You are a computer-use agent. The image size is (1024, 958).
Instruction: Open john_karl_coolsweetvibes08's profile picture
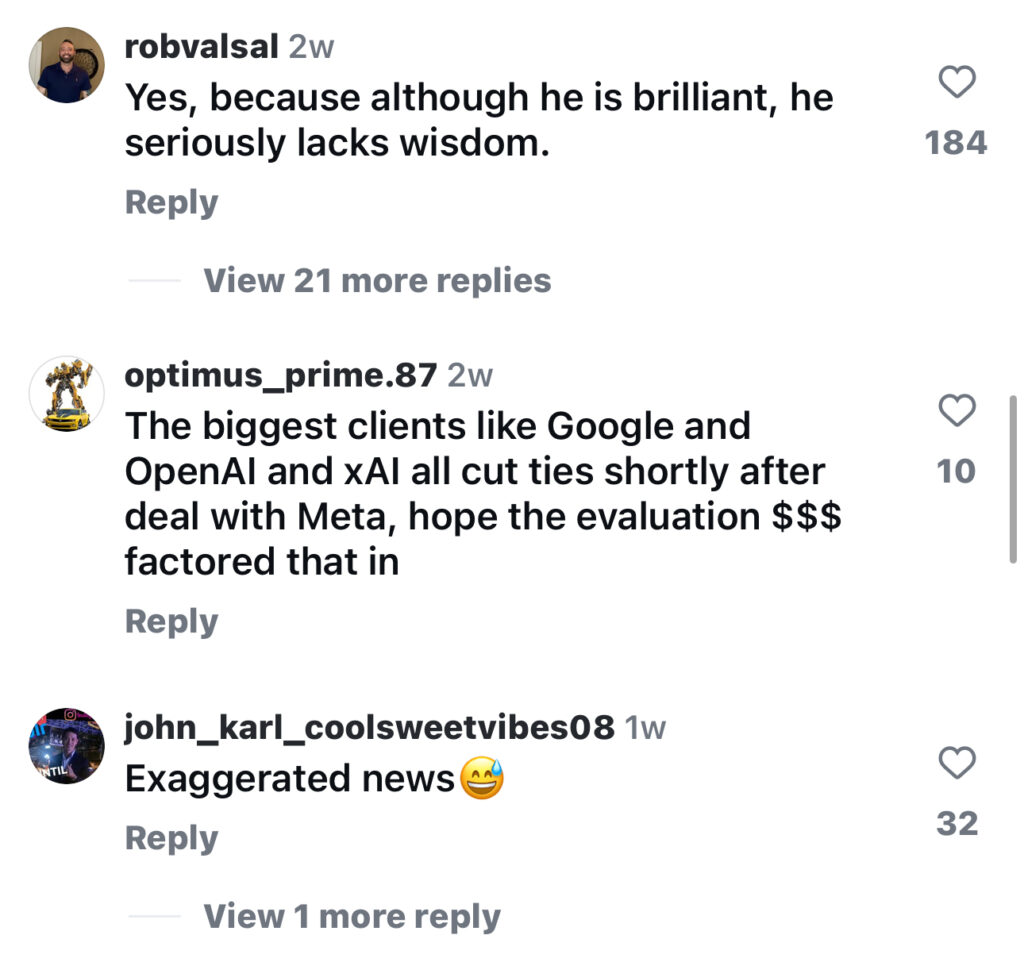click(66, 746)
